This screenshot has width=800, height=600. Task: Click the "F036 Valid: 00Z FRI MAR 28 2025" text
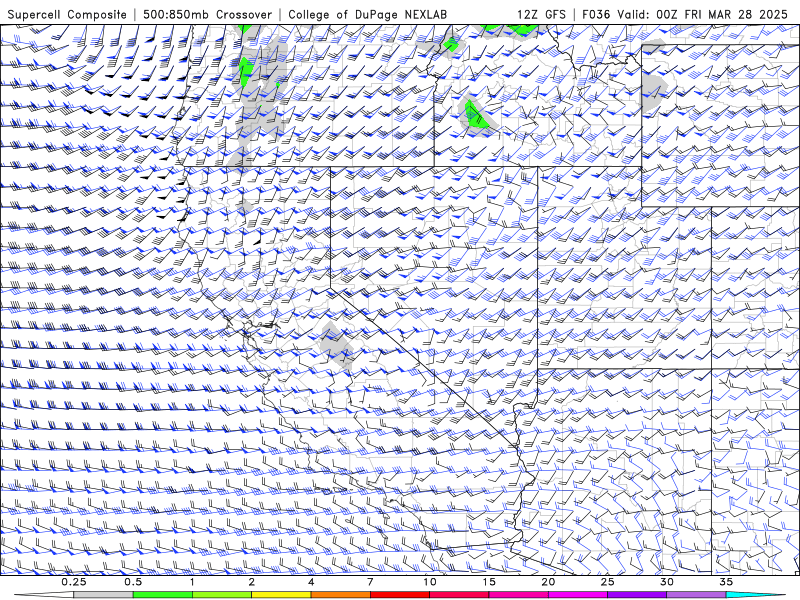point(685,14)
